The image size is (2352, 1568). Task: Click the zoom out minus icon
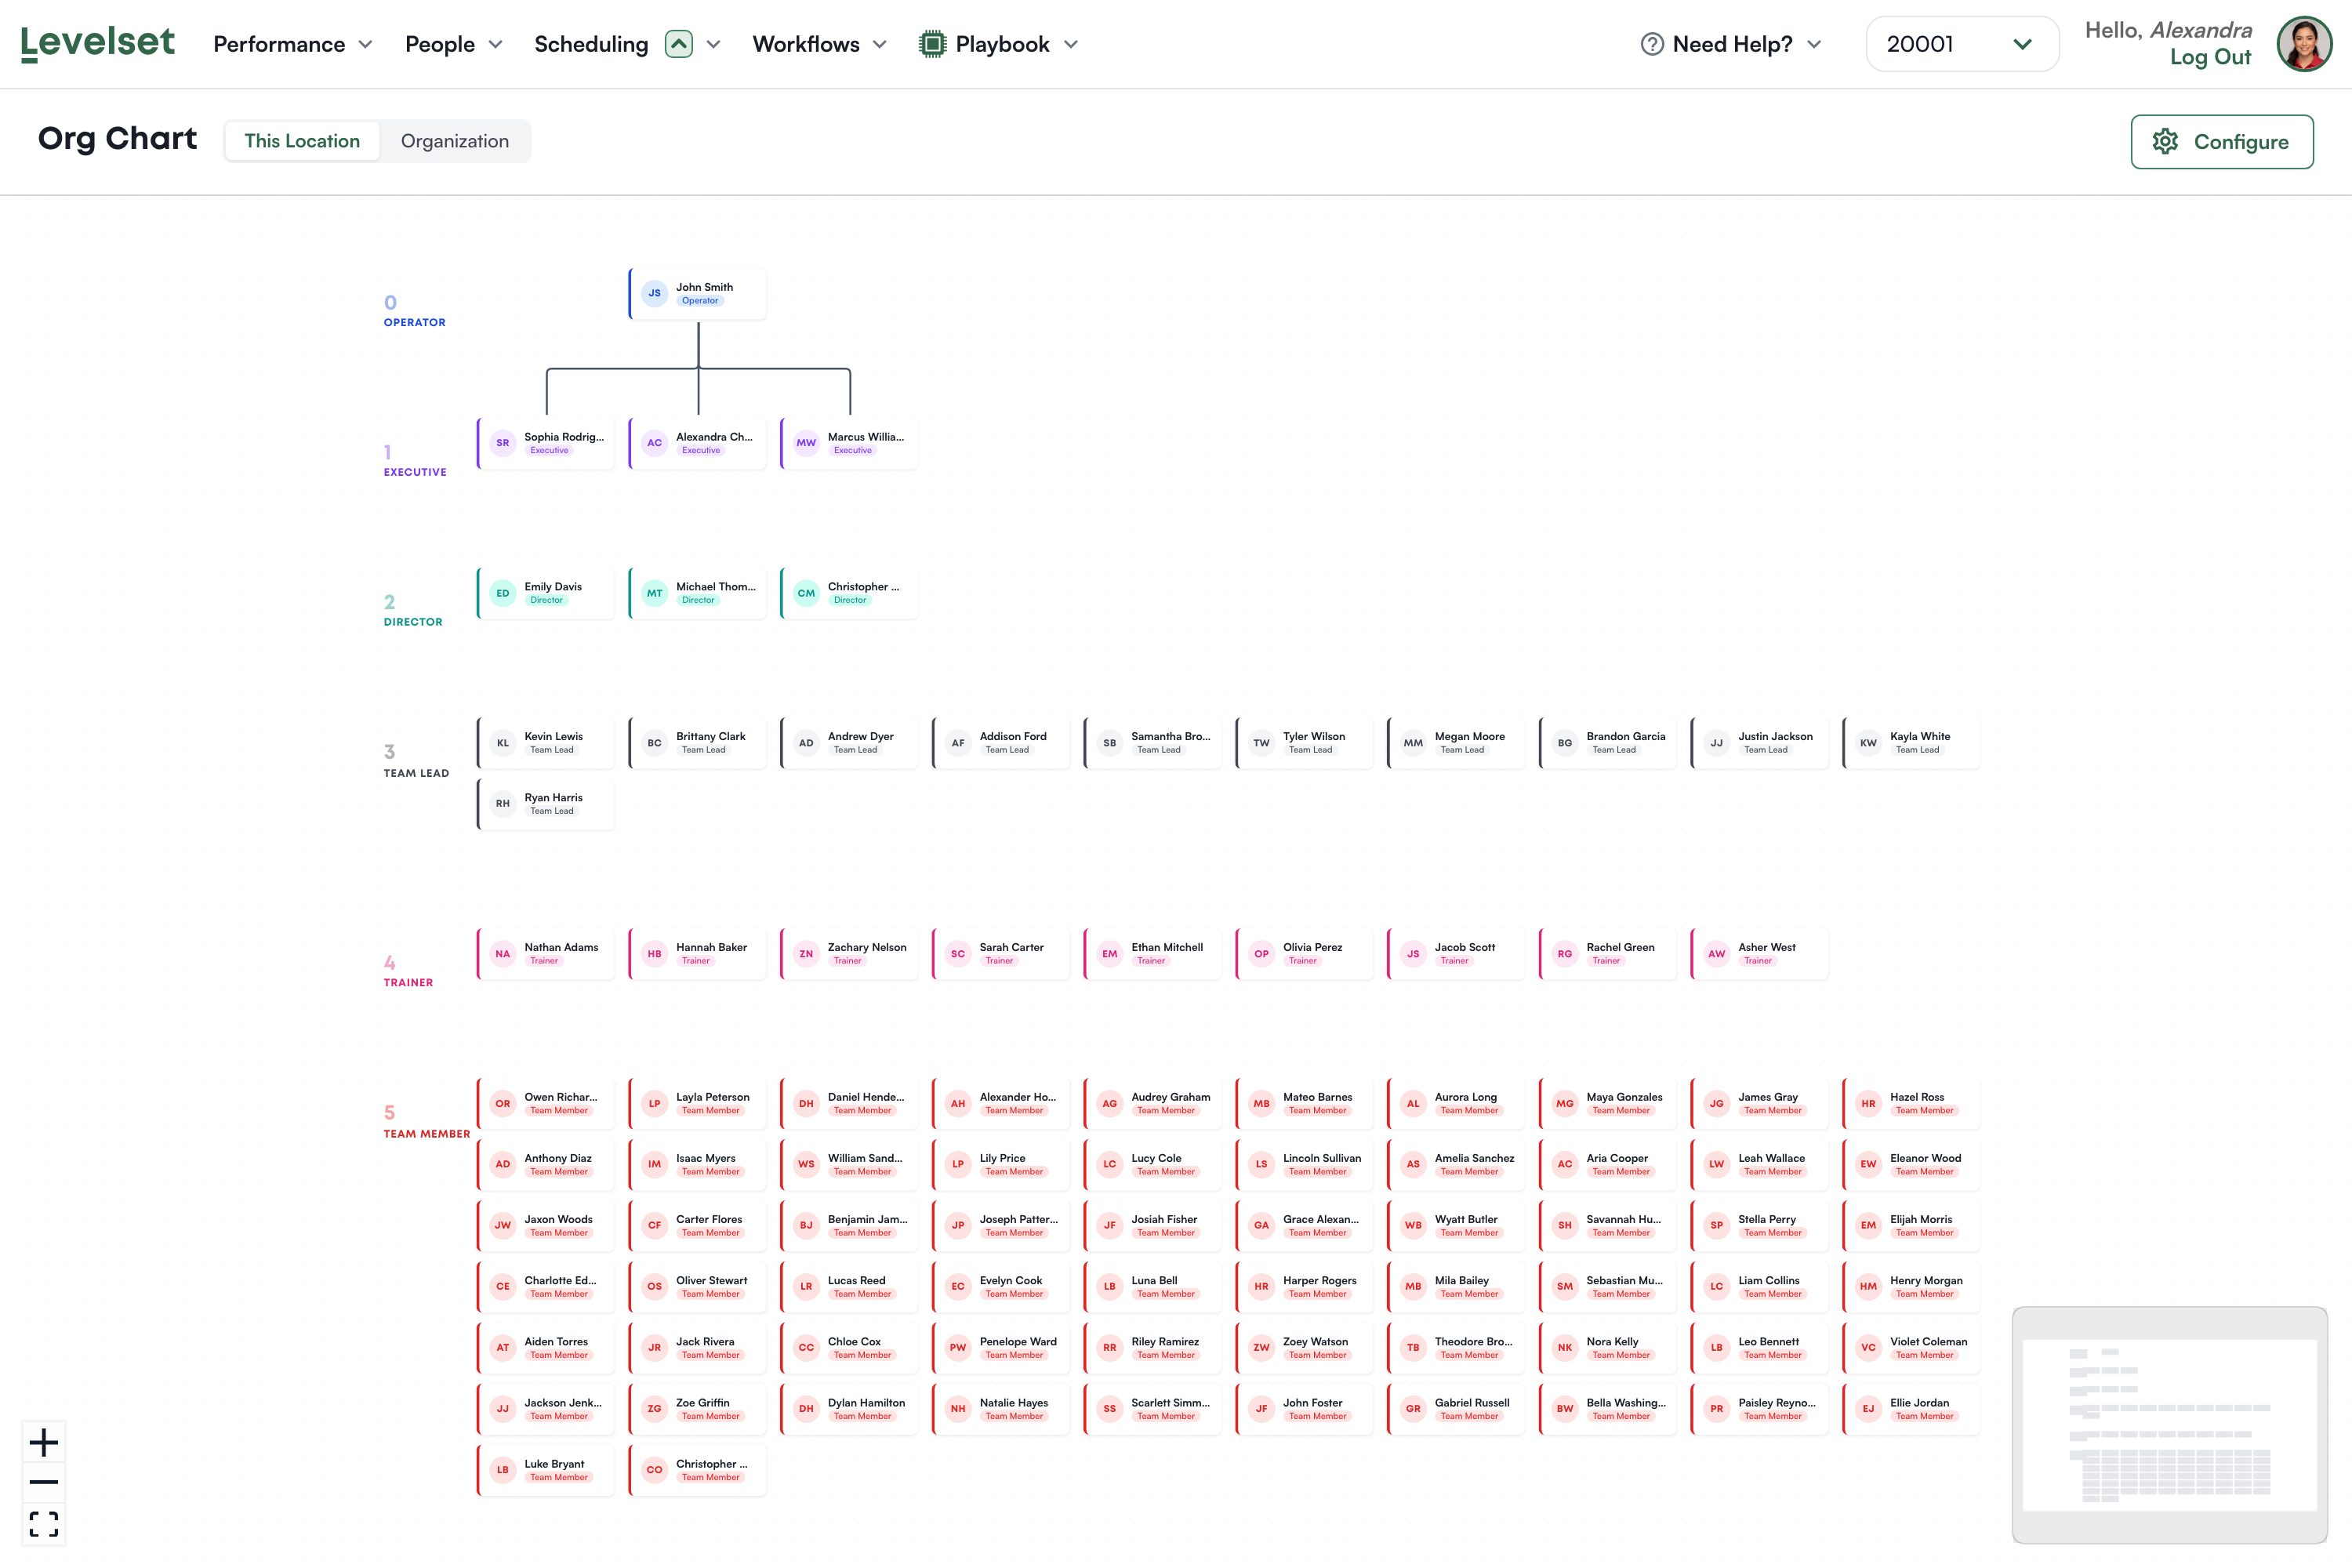(43, 1482)
